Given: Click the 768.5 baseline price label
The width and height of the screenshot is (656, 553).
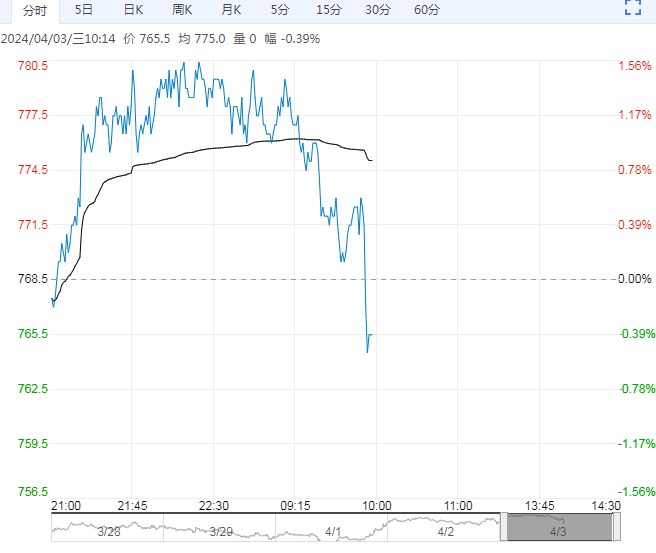Looking at the screenshot, I should 33,279.
